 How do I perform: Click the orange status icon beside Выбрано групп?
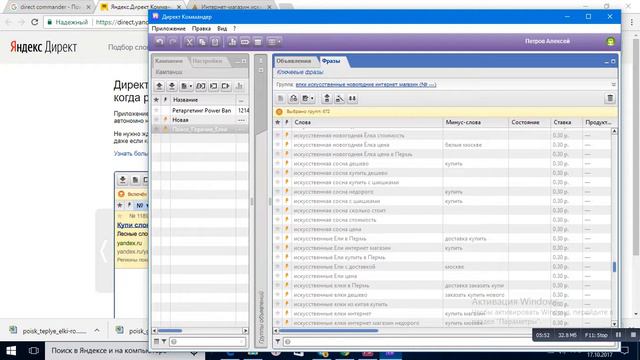(x=279, y=111)
